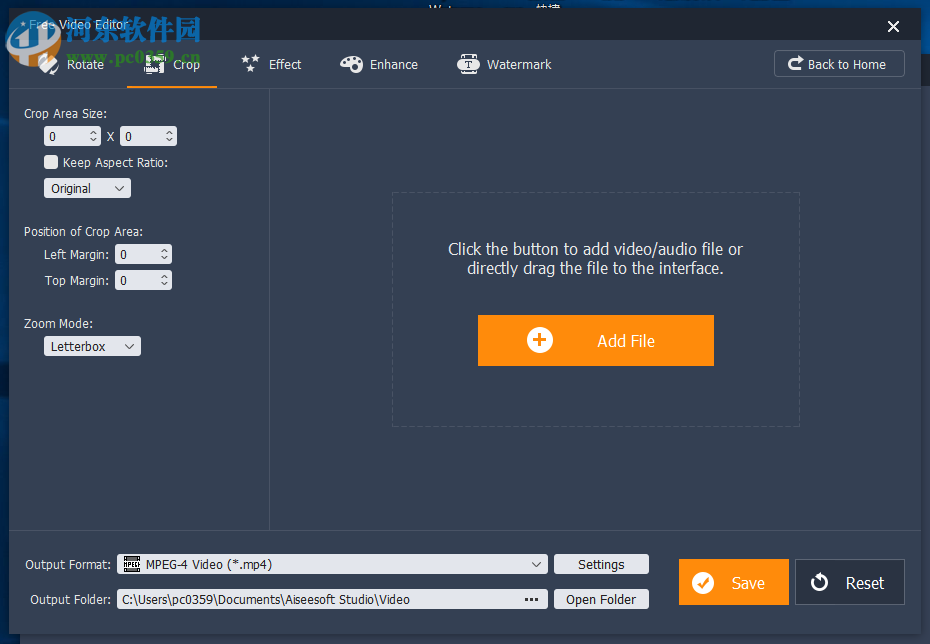Click the Watermark text icon
This screenshot has height=644, width=930.
(468, 63)
